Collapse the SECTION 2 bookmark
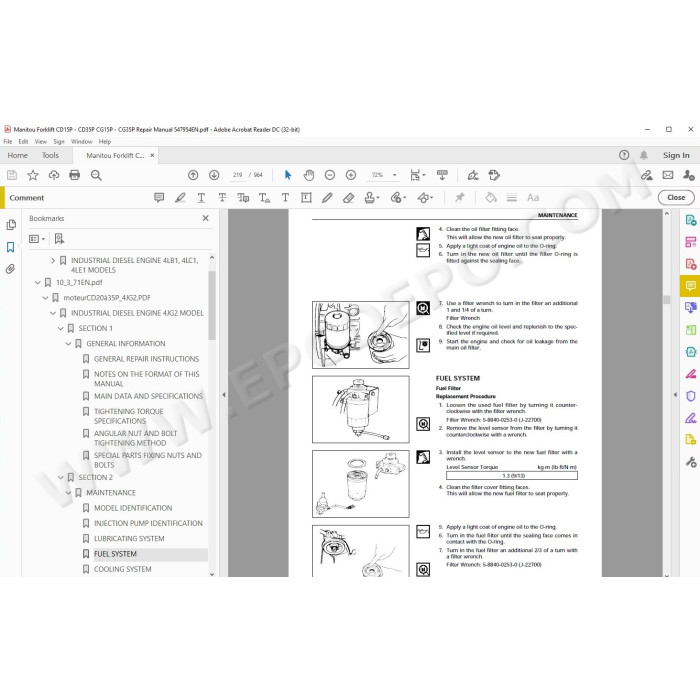 coord(61,477)
